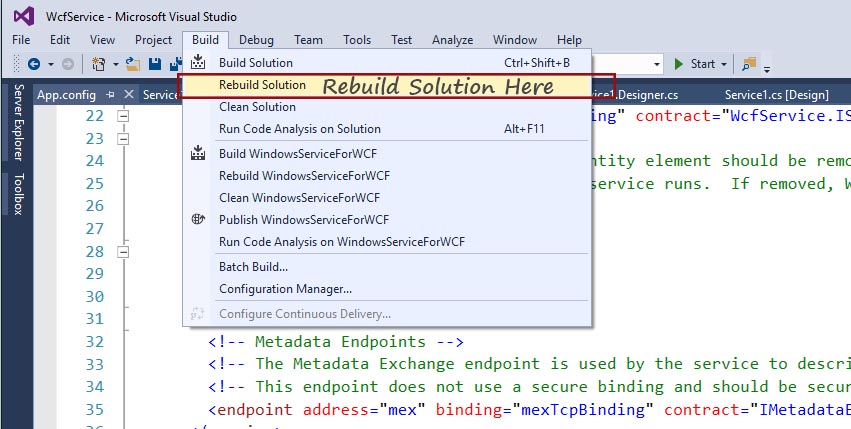This screenshot has width=851, height=429.
Task: Open the Debug menu
Action: click(x=256, y=40)
